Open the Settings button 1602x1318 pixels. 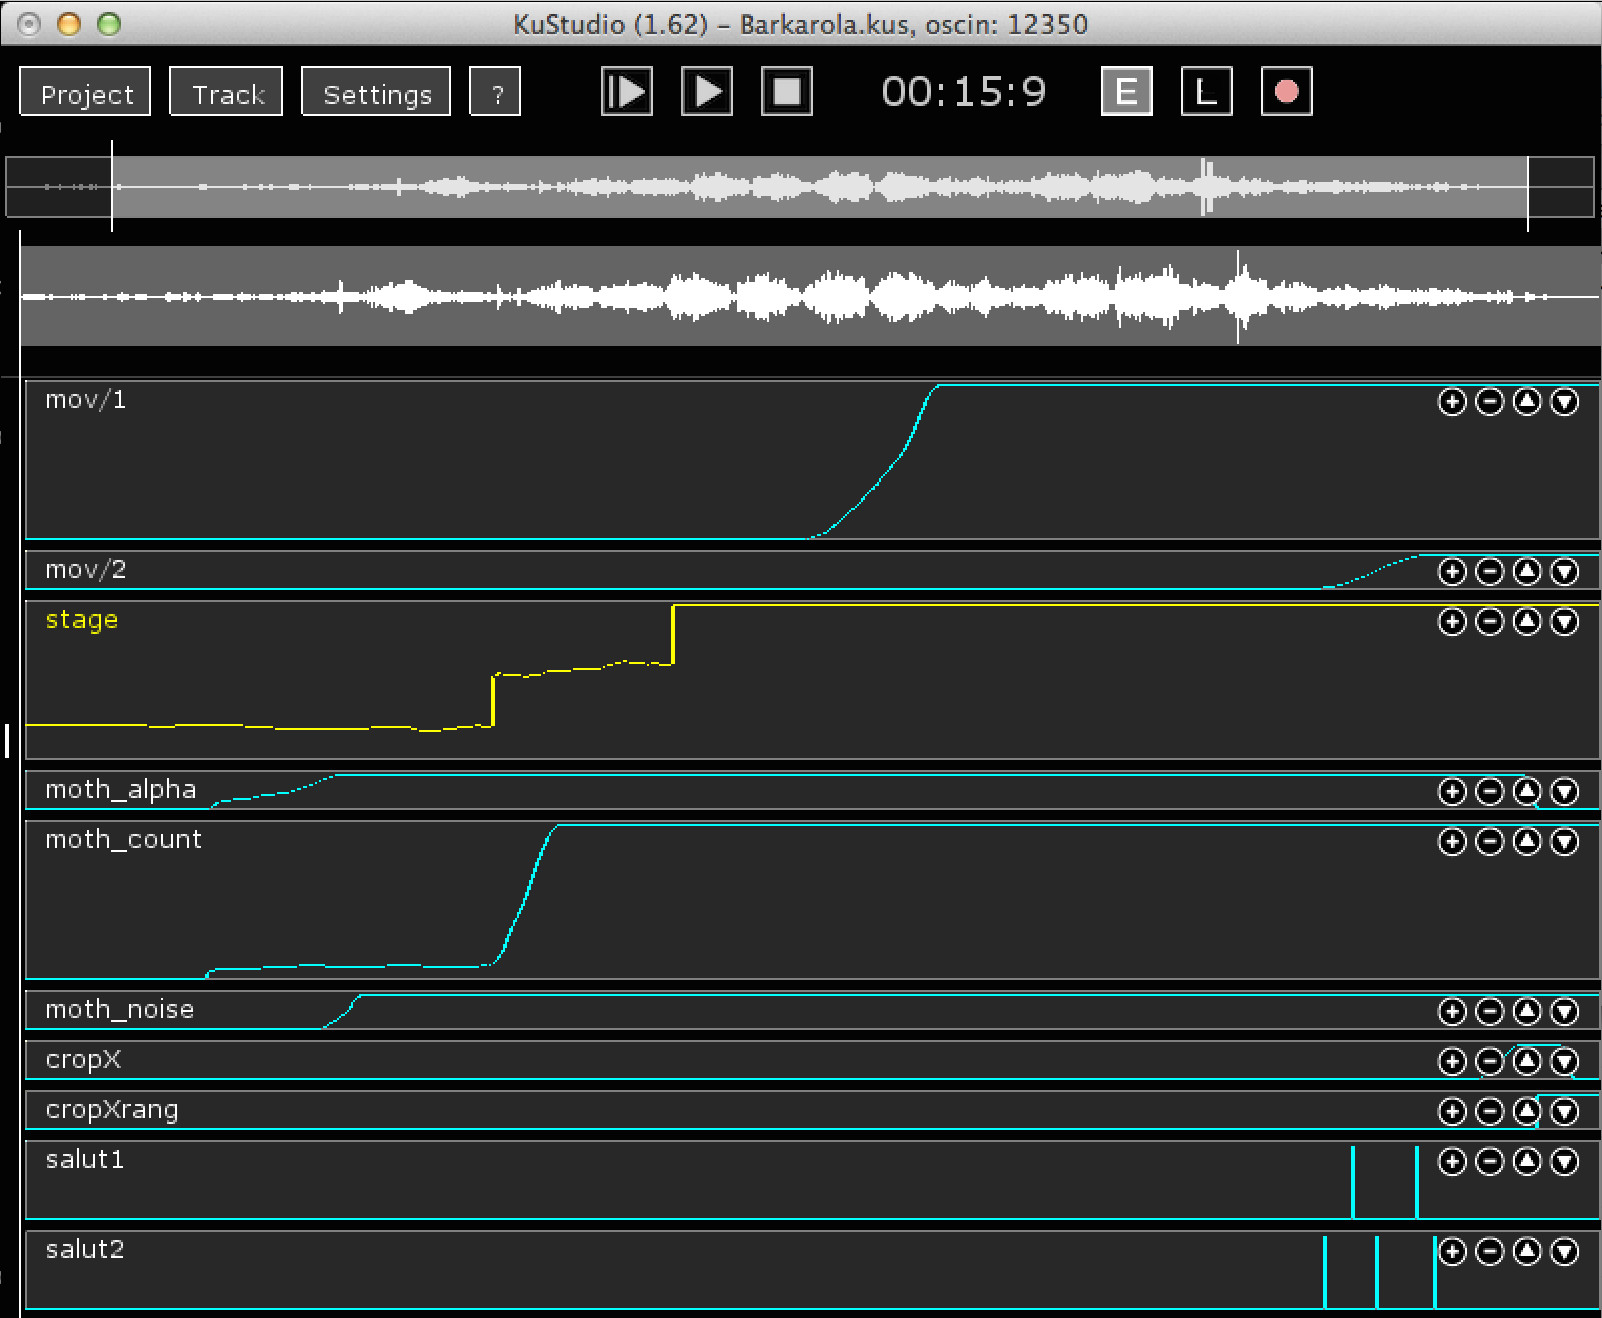[376, 92]
